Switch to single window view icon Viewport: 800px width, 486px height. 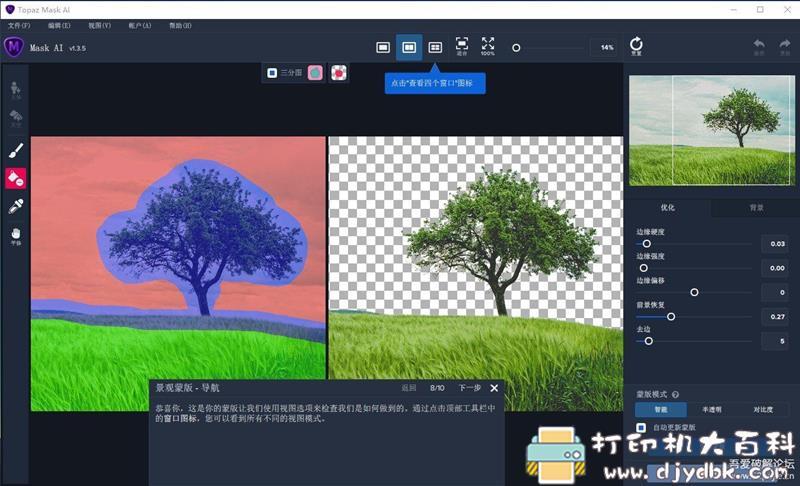pos(383,47)
